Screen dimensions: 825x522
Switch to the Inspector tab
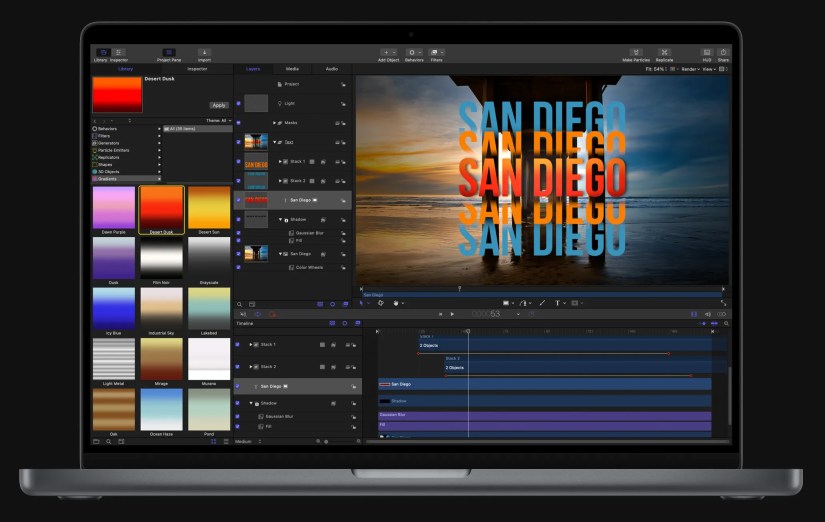tap(197, 69)
